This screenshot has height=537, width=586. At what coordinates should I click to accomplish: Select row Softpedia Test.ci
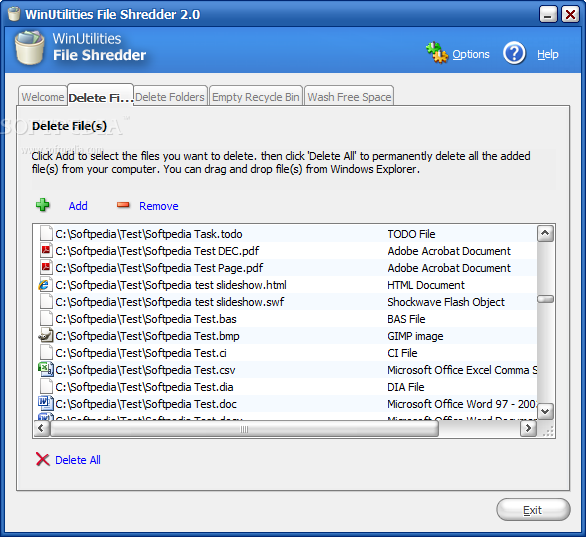(285, 353)
